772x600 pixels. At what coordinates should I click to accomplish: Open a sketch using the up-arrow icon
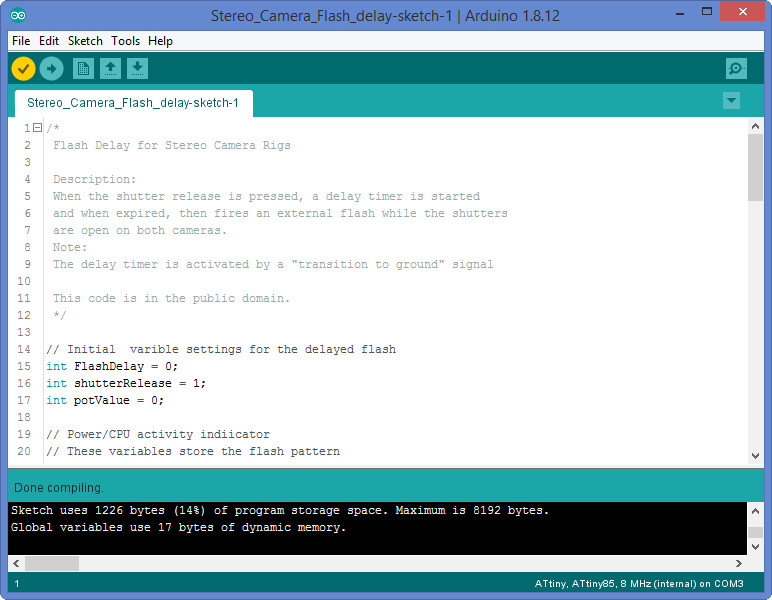coord(111,69)
